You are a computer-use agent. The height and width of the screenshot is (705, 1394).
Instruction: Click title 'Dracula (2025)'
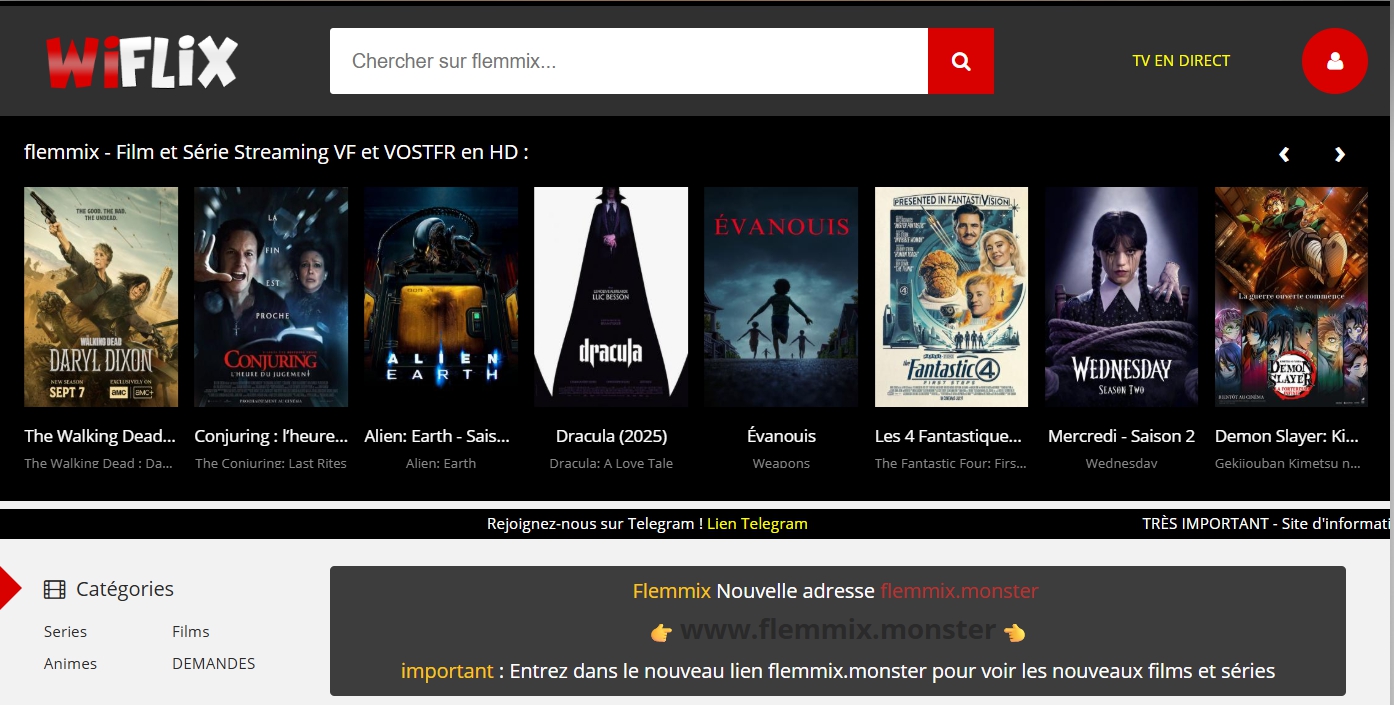pyautogui.click(x=611, y=436)
